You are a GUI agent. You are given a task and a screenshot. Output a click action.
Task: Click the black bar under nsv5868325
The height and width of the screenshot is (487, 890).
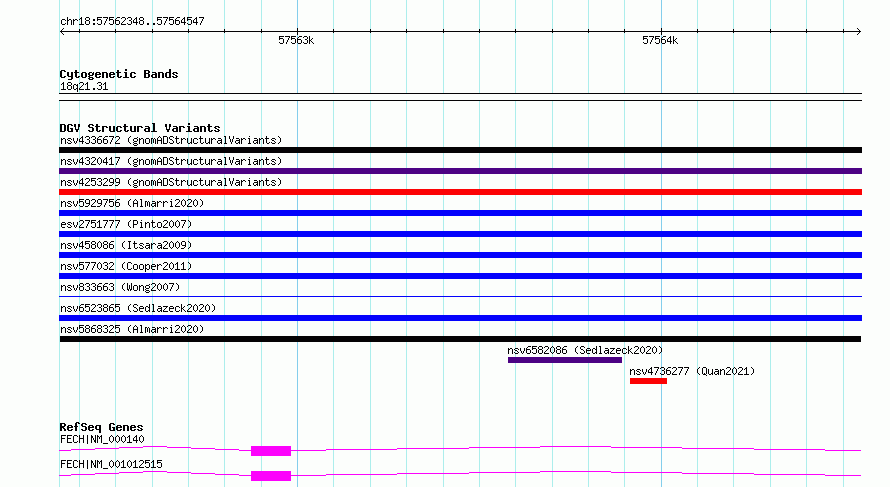460,339
